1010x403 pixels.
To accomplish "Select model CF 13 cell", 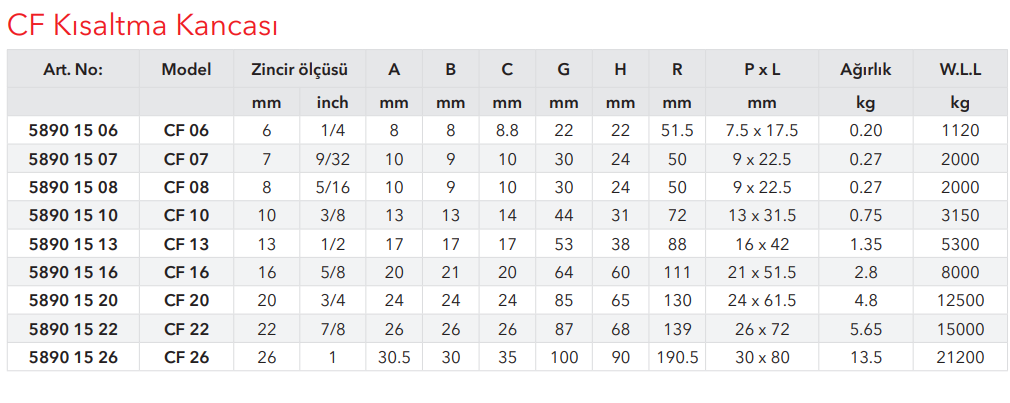I will pyautogui.click(x=187, y=244).
